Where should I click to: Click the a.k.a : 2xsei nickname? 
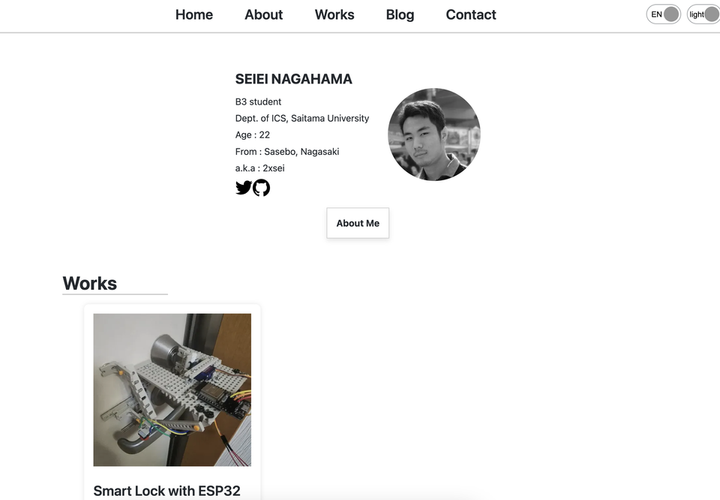260,168
